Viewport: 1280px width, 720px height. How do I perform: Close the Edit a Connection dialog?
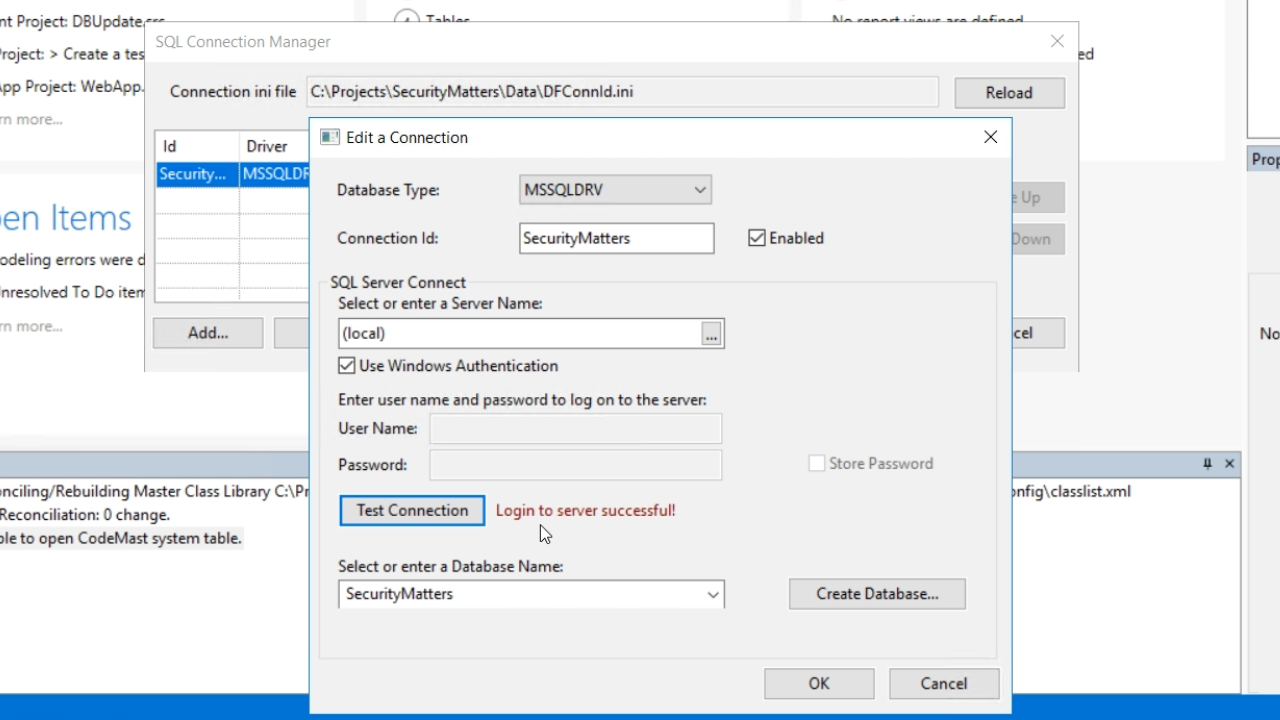click(x=990, y=137)
